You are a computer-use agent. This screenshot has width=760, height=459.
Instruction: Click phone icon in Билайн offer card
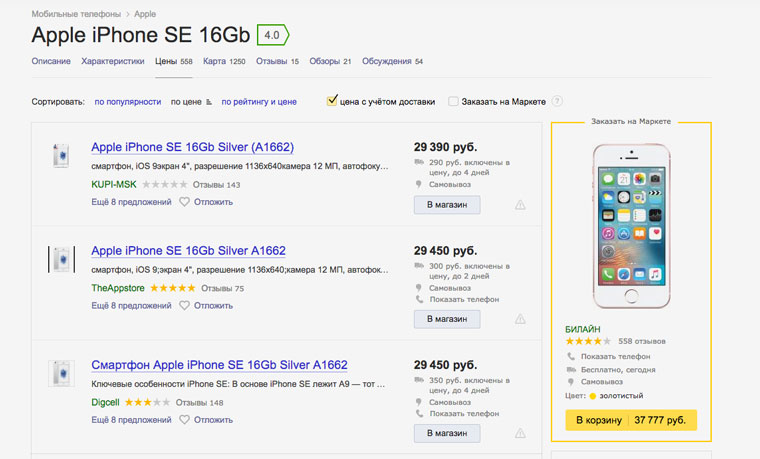pyautogui.click(x=571, y=356)
